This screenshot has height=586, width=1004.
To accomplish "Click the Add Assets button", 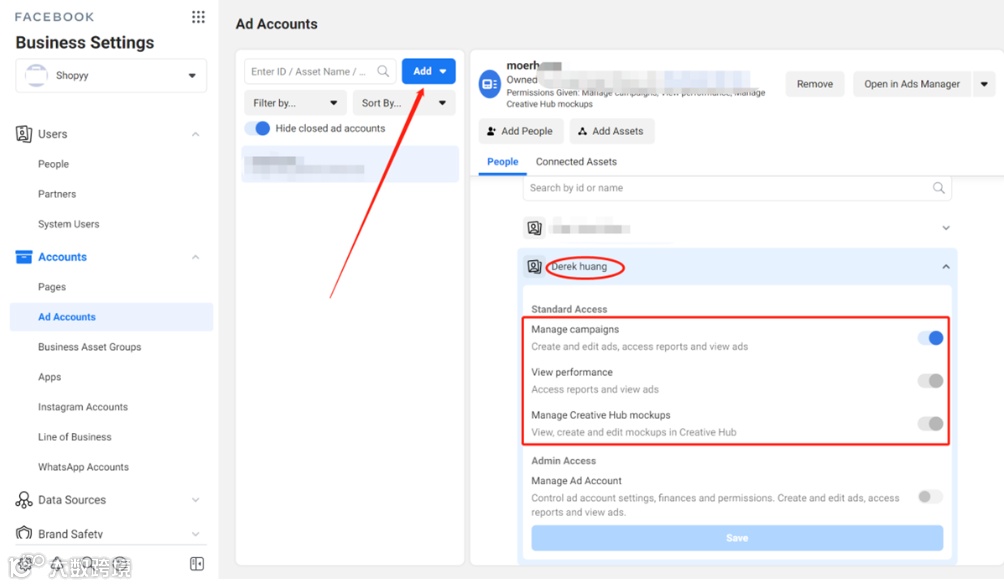I will pos(611,131).
